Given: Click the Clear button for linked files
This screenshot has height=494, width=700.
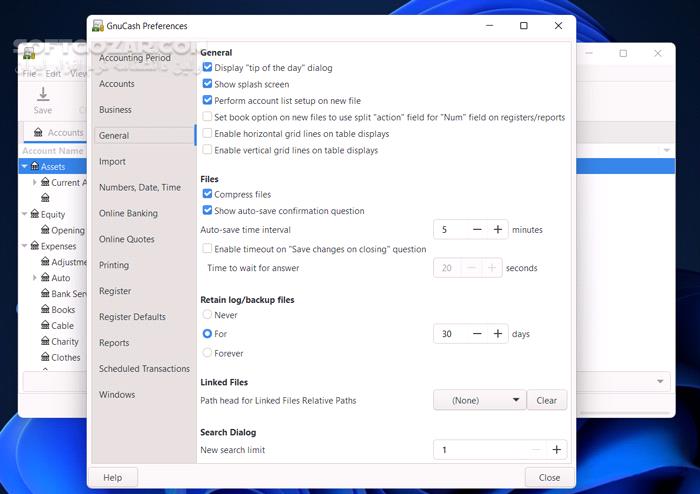Looking at the screenshot, I should (546, 400).
